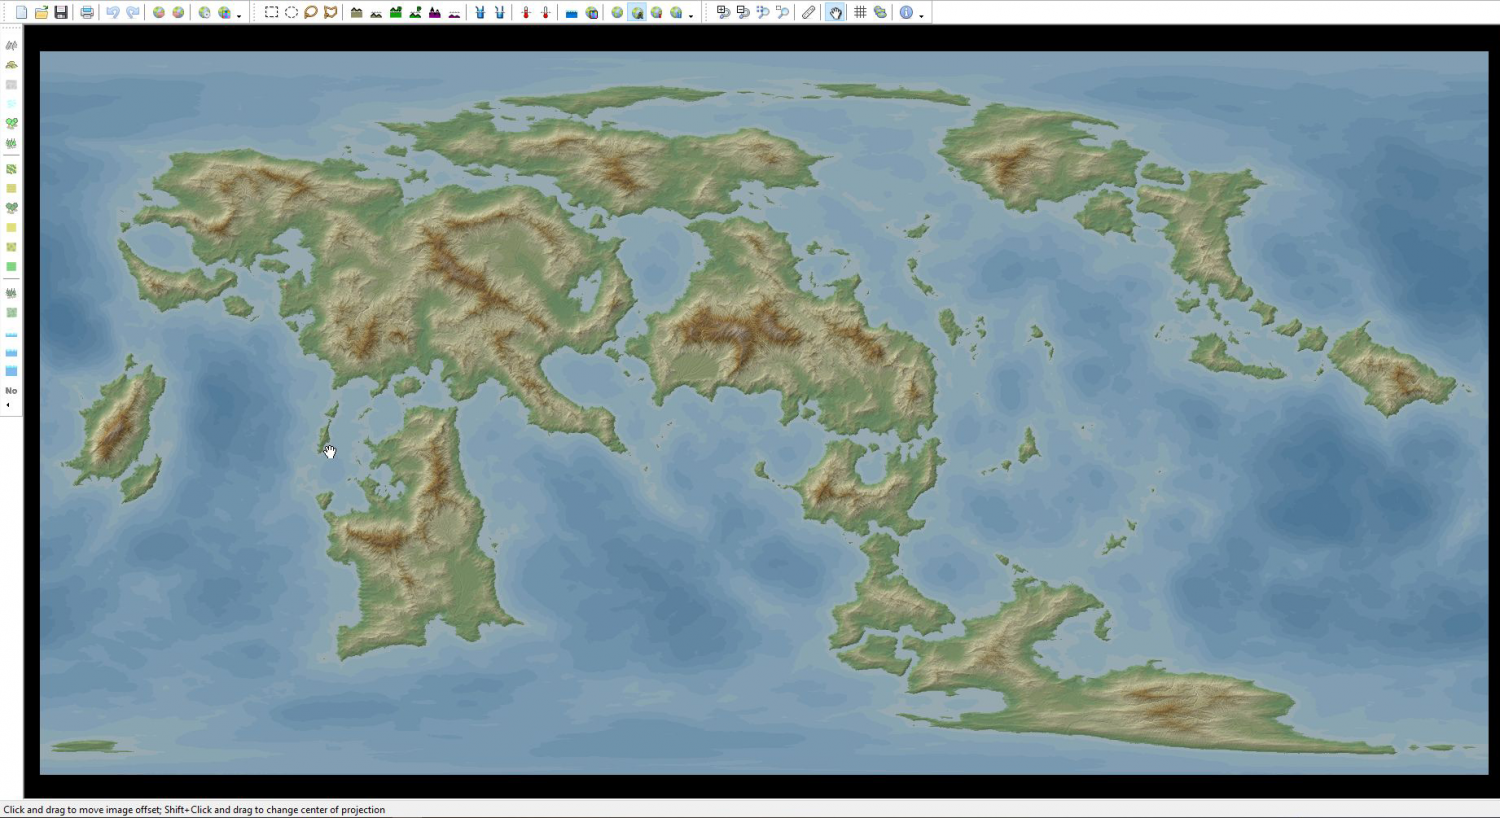1500x818 pixels.
Task: Select the blue water-level tool
Action: pyautogui.click(x=571, y=12)
